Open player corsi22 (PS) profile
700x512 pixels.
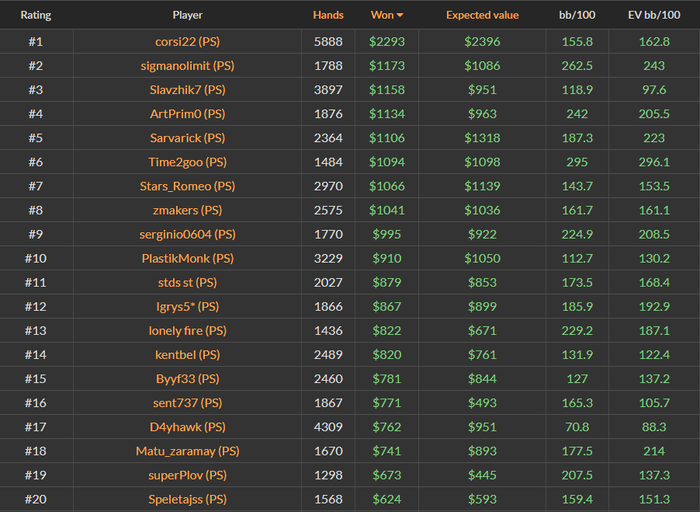(x=187, y=42)
